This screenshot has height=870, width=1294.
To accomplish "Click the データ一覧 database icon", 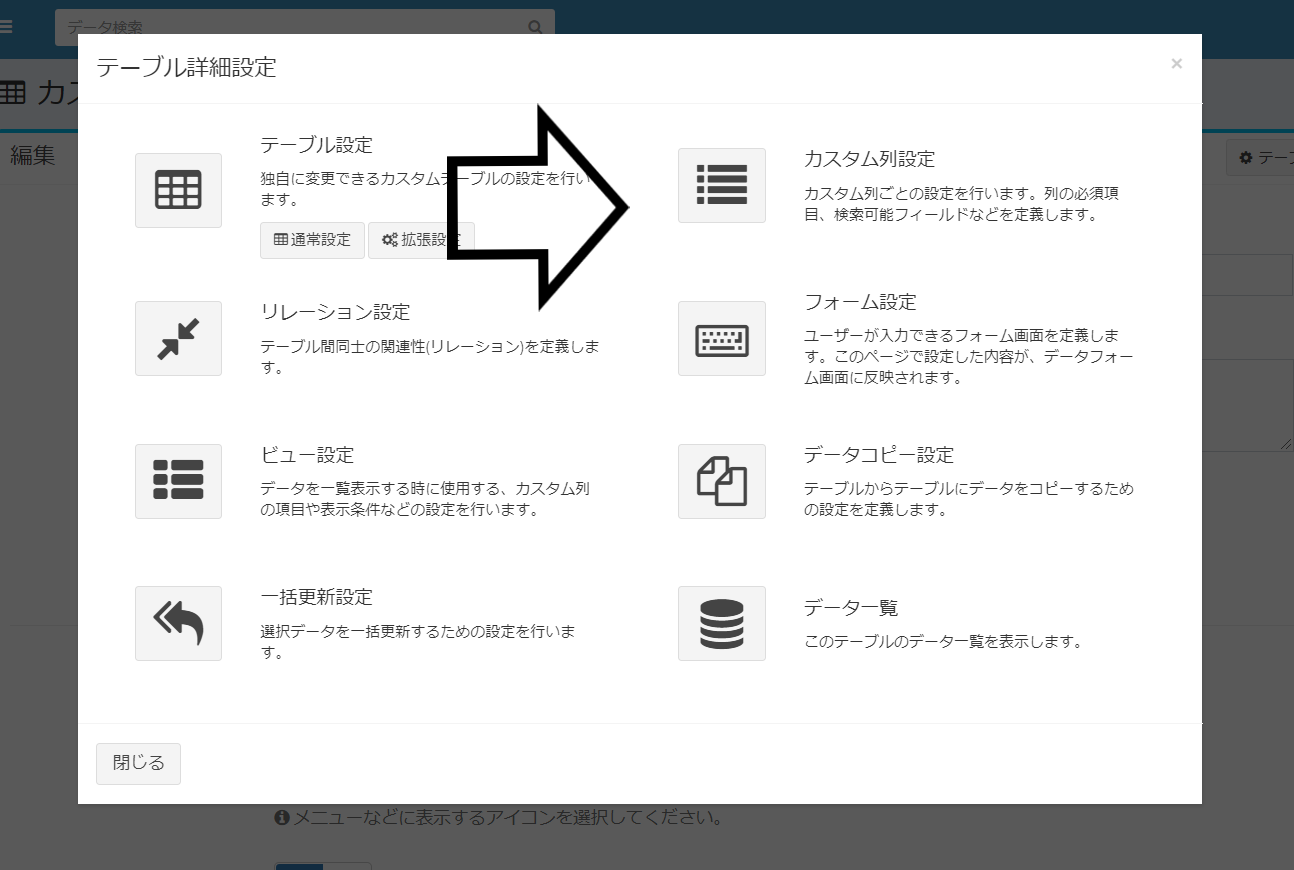I will (x=721, y=623).
